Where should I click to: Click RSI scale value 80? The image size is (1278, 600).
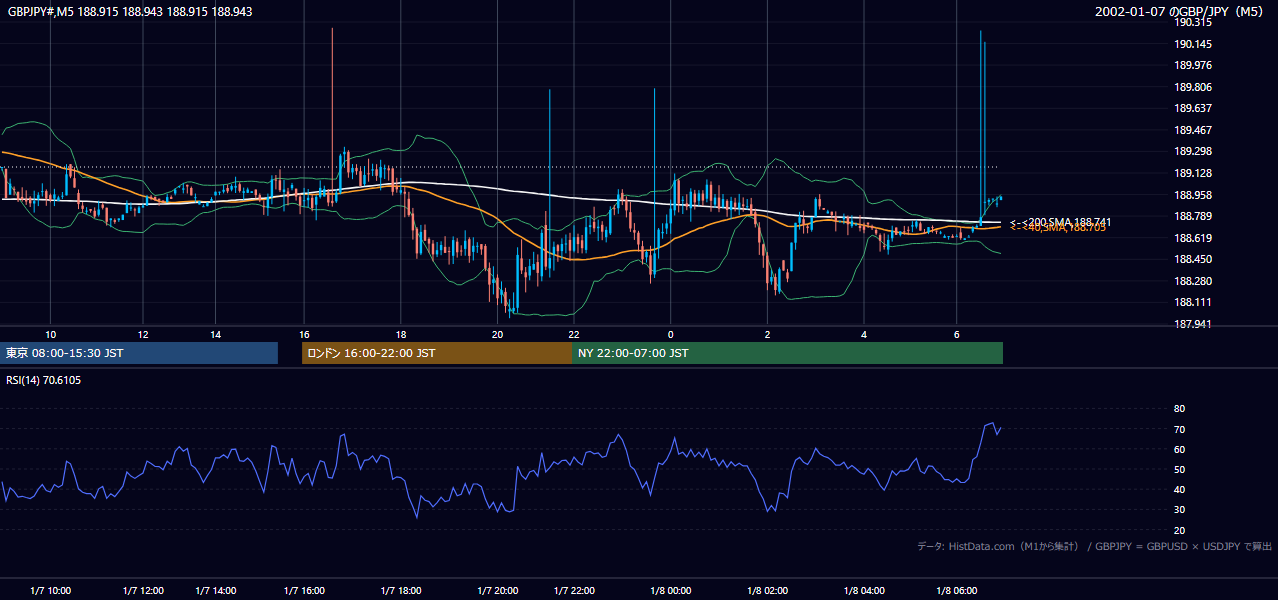[x=1179, y=409]
